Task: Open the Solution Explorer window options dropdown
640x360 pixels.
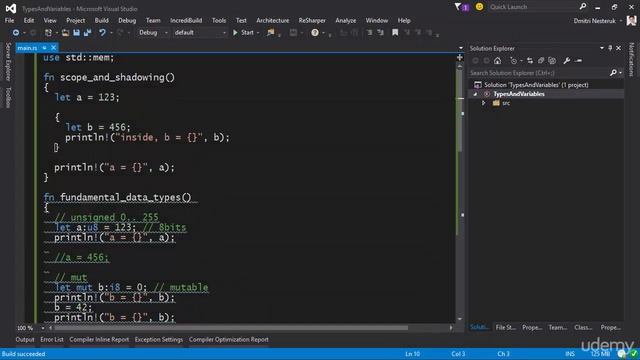Action: pos(602,48)
